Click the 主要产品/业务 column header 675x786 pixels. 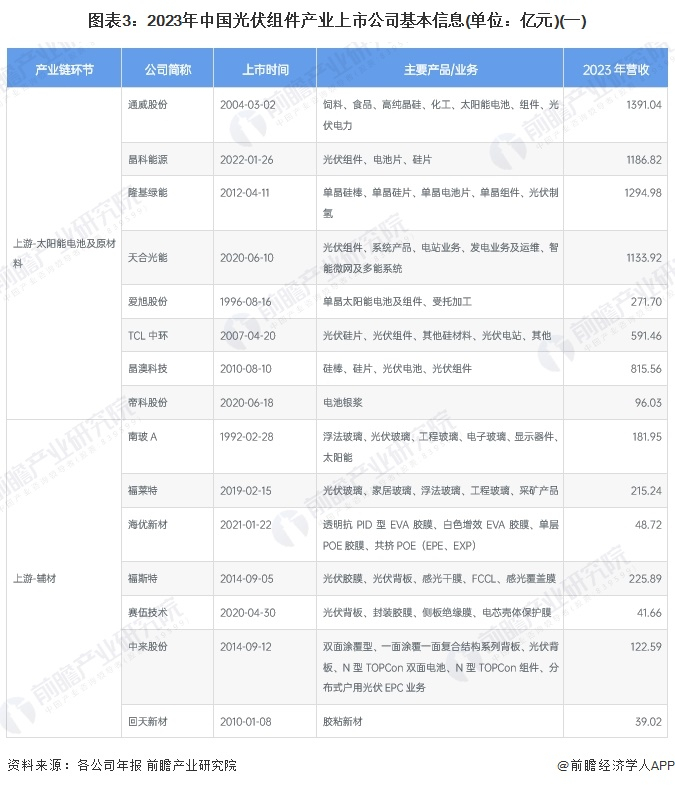(x=440, y=69)
